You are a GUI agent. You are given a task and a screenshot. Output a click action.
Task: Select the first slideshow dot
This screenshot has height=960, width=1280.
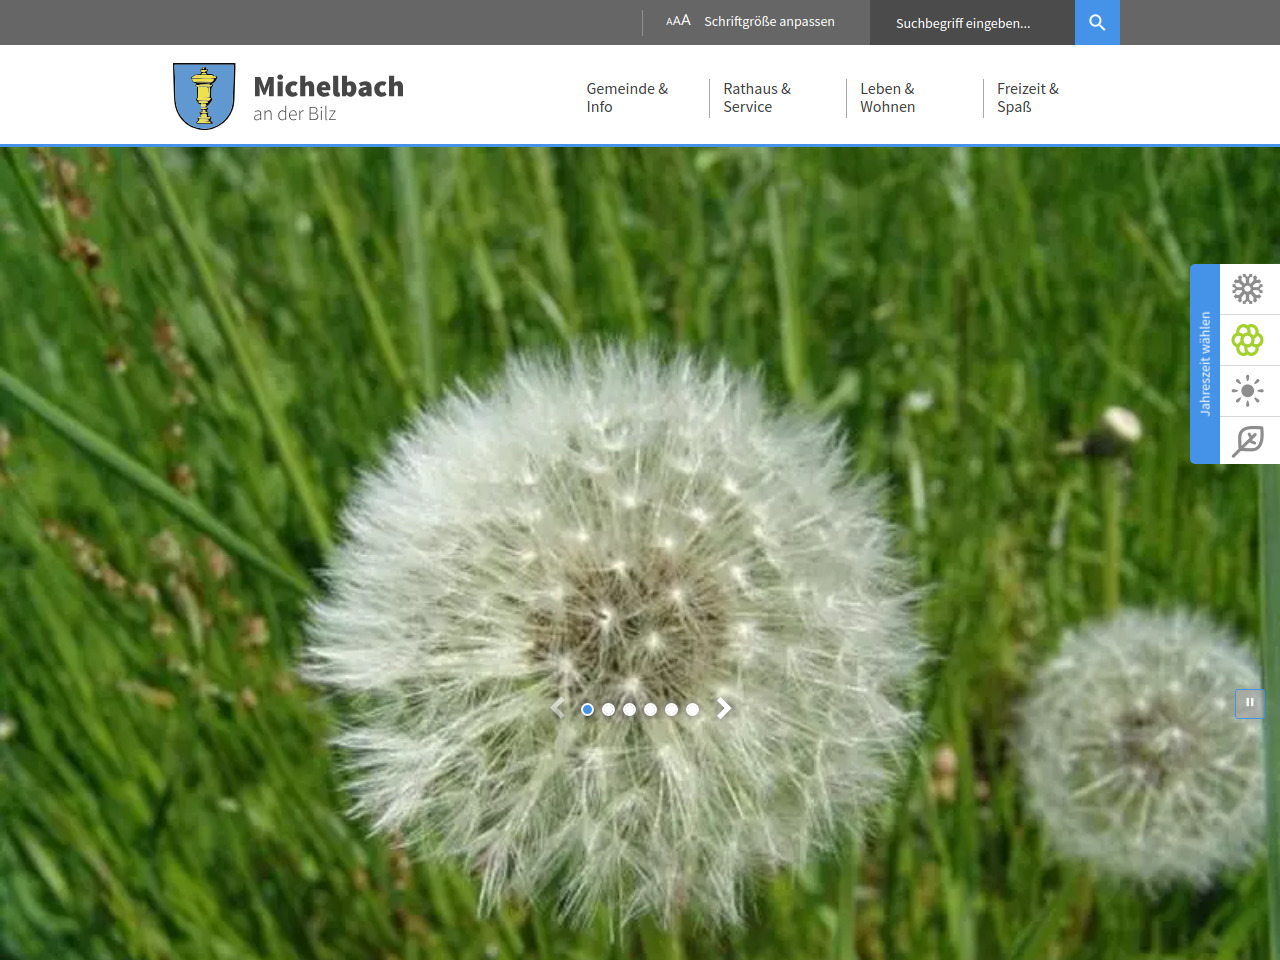pos(588,710)
